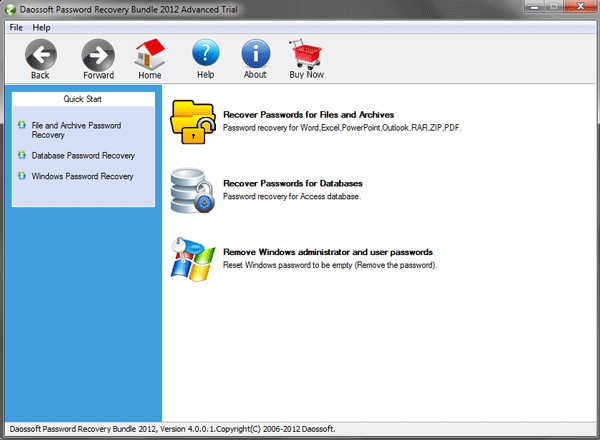Click the database cylinder with padlock icon
Image resolution: width=600 pixels, height=440 pixels.
click(x=193, y=191)
